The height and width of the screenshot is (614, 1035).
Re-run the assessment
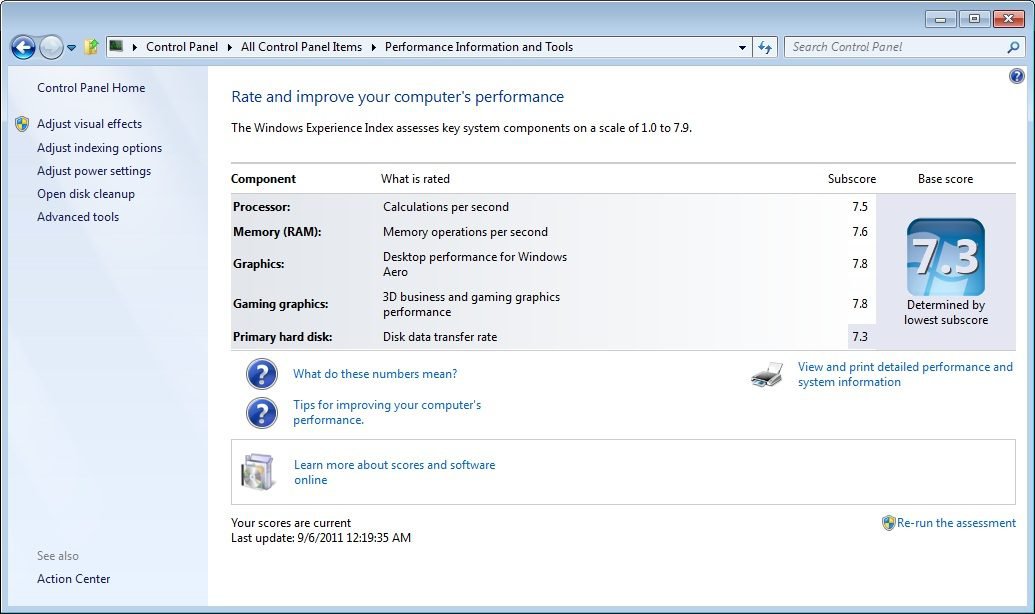pos(956,523)
